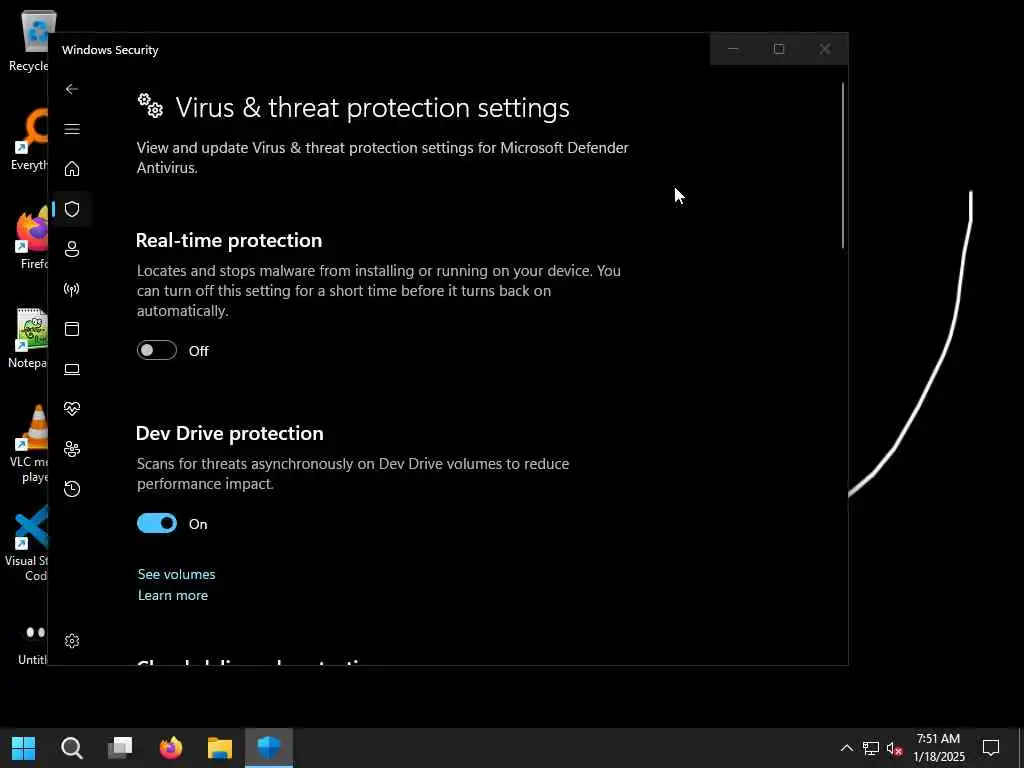This screenshot has width=1024, height=768.
Task: Open the Home section in sidebar
Action: [72, 168]
